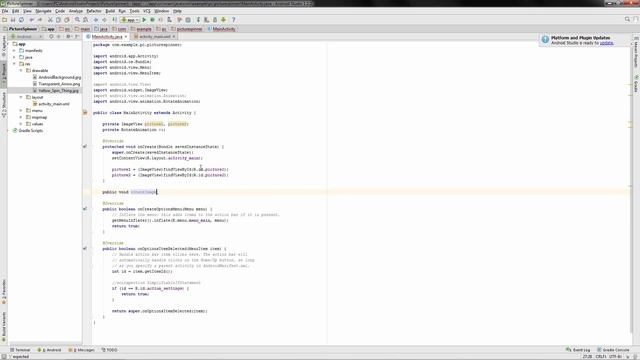Viewport: 640px width, 360px height.
Task: Click the Cut toolbar icon
Action: [x=50, y=20]
